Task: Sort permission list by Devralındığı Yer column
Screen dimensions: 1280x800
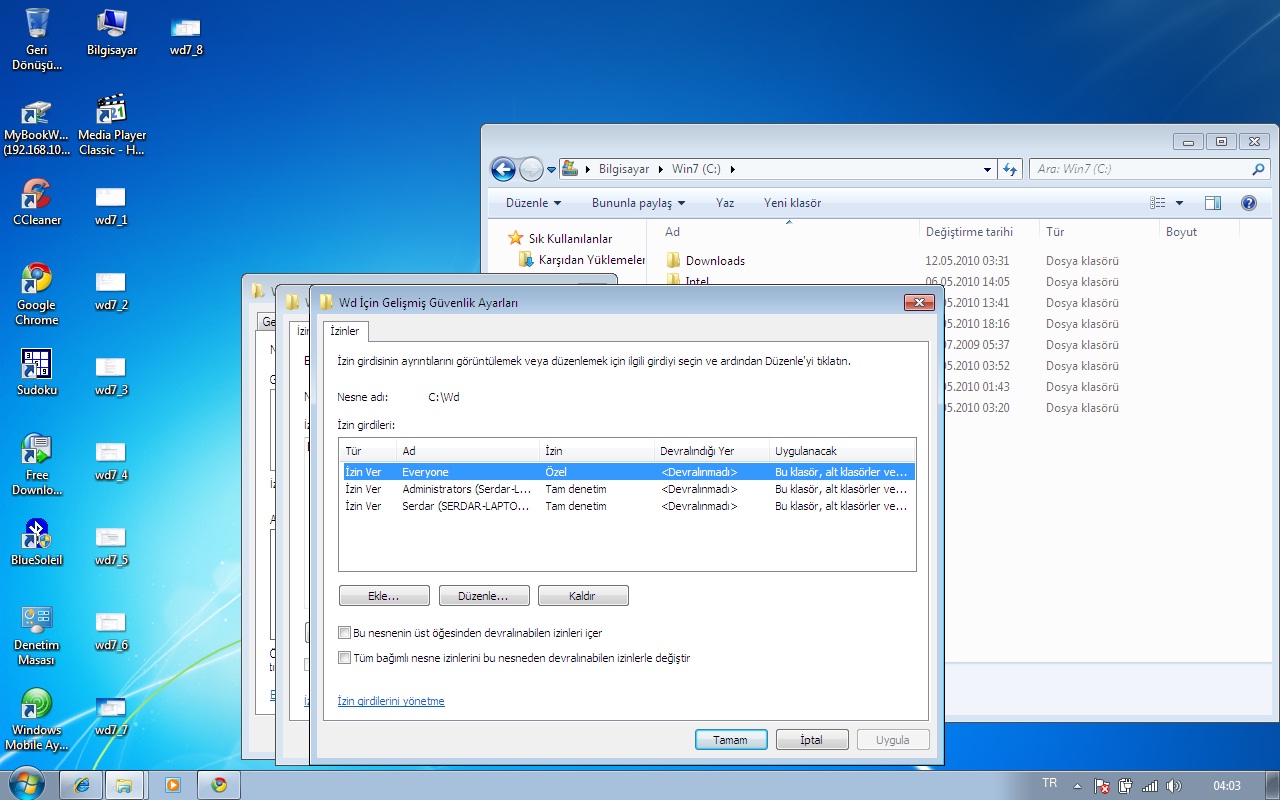Action: point(712,451)
